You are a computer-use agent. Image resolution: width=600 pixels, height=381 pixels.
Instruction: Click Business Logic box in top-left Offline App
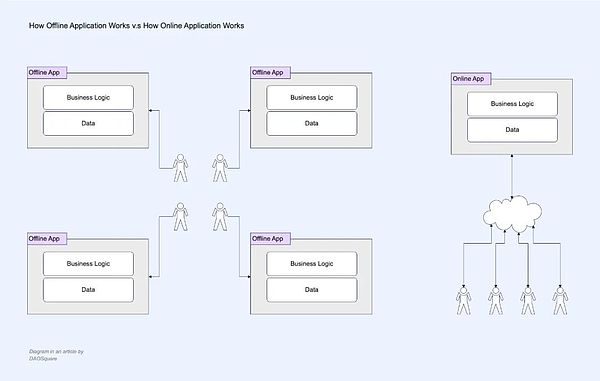pos(88,98)
